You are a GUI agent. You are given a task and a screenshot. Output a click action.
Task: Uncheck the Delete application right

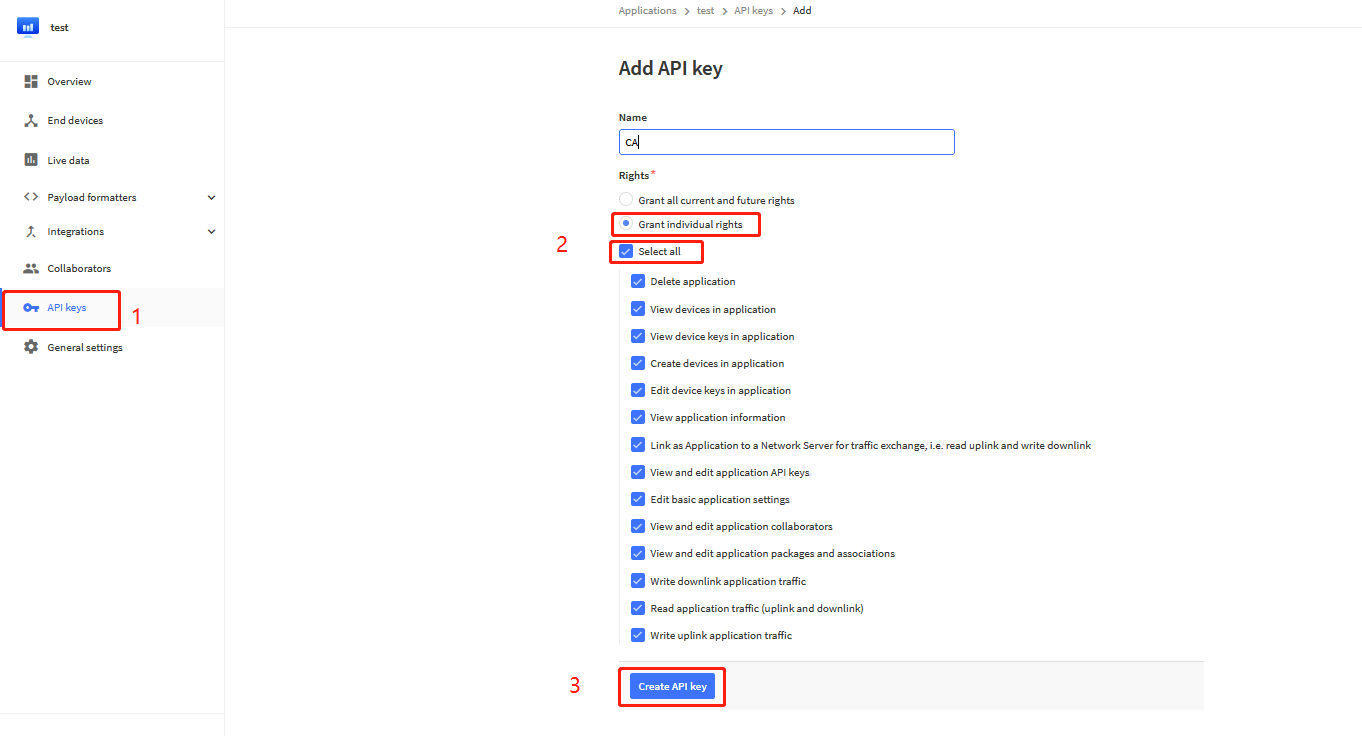point(638,282)
